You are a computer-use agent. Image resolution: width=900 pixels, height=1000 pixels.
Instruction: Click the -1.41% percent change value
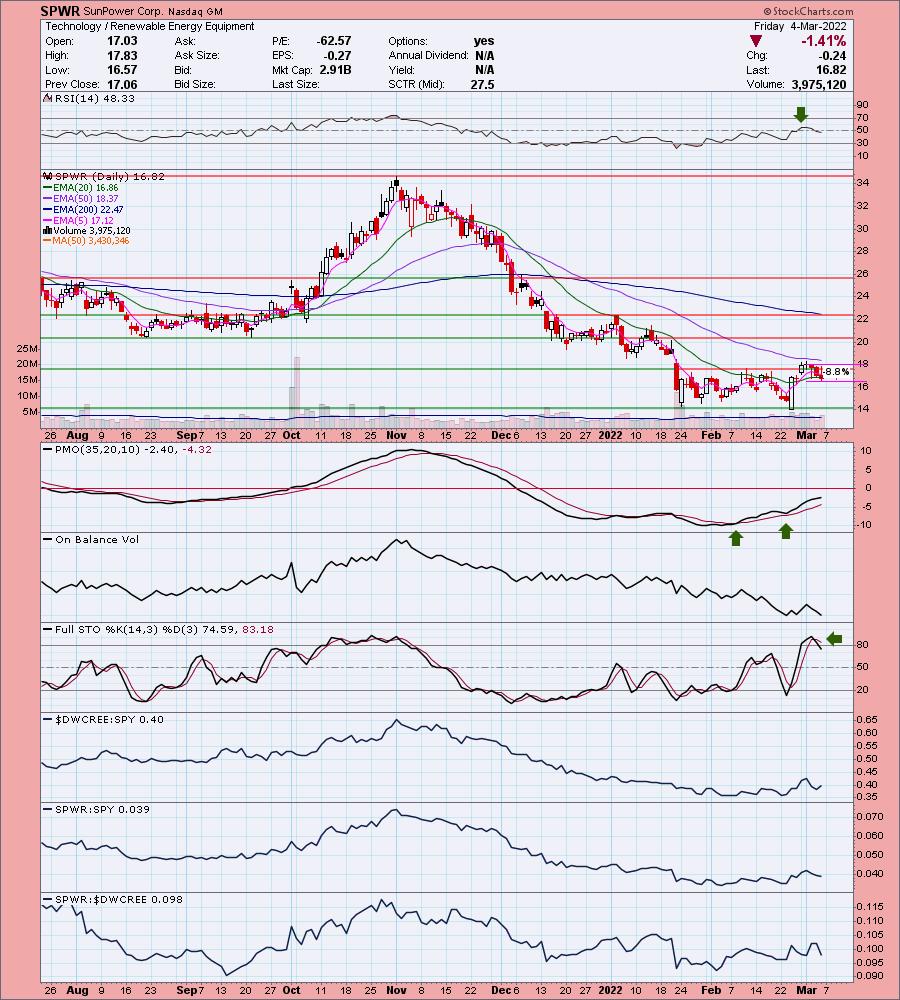pyautogui.click(x=823, y=41)
